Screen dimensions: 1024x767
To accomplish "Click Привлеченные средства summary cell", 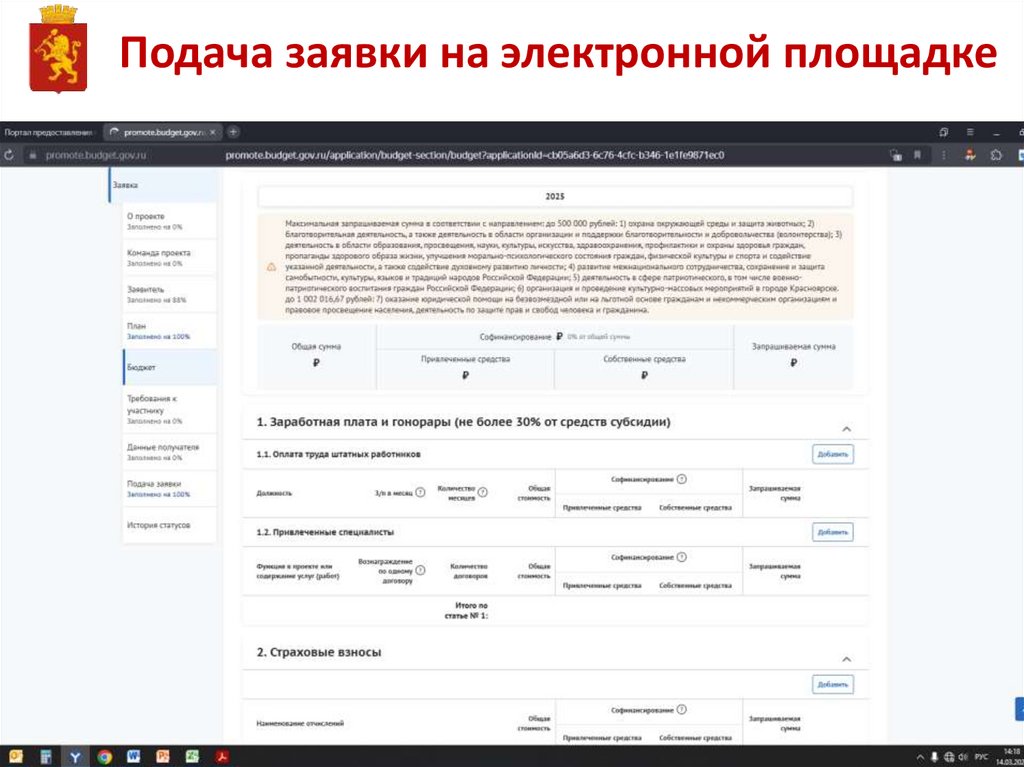I will pyautogui.click(x=465, y=368).
